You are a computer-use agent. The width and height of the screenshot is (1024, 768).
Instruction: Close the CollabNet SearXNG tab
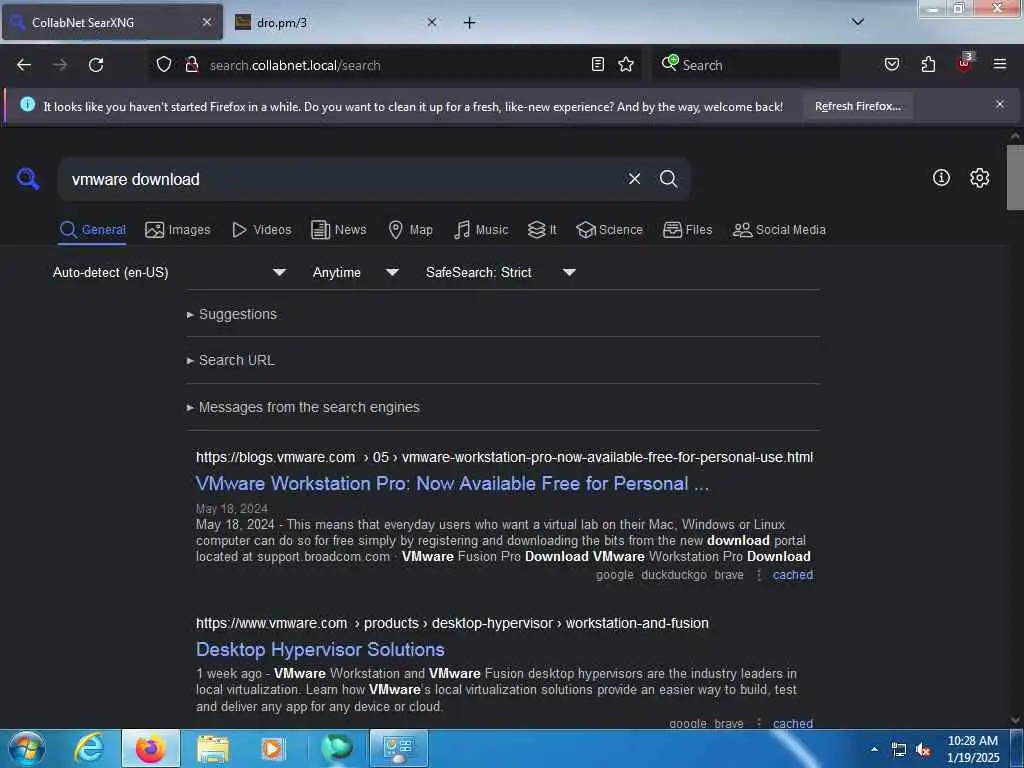206,22
